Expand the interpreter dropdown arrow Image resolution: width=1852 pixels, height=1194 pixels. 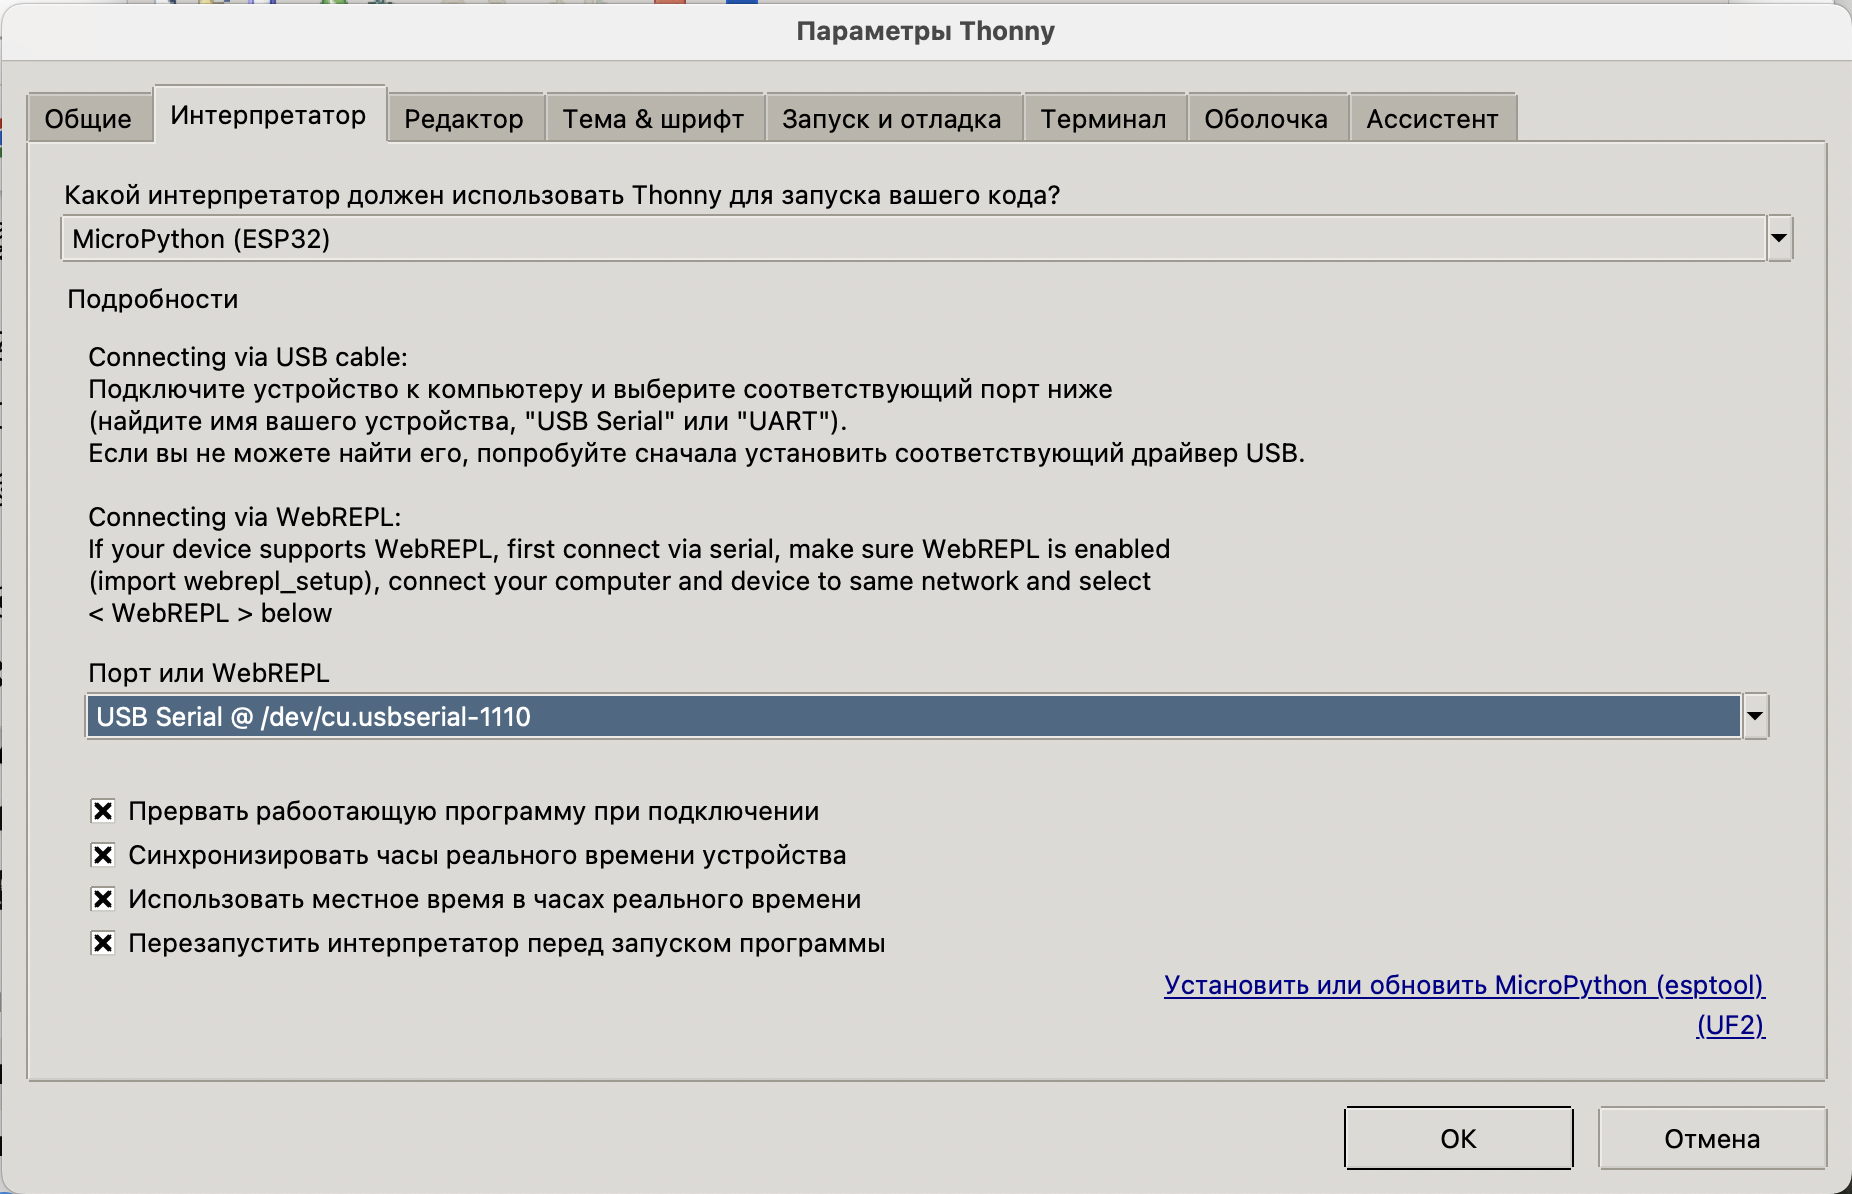click(x=1779, y=239)
